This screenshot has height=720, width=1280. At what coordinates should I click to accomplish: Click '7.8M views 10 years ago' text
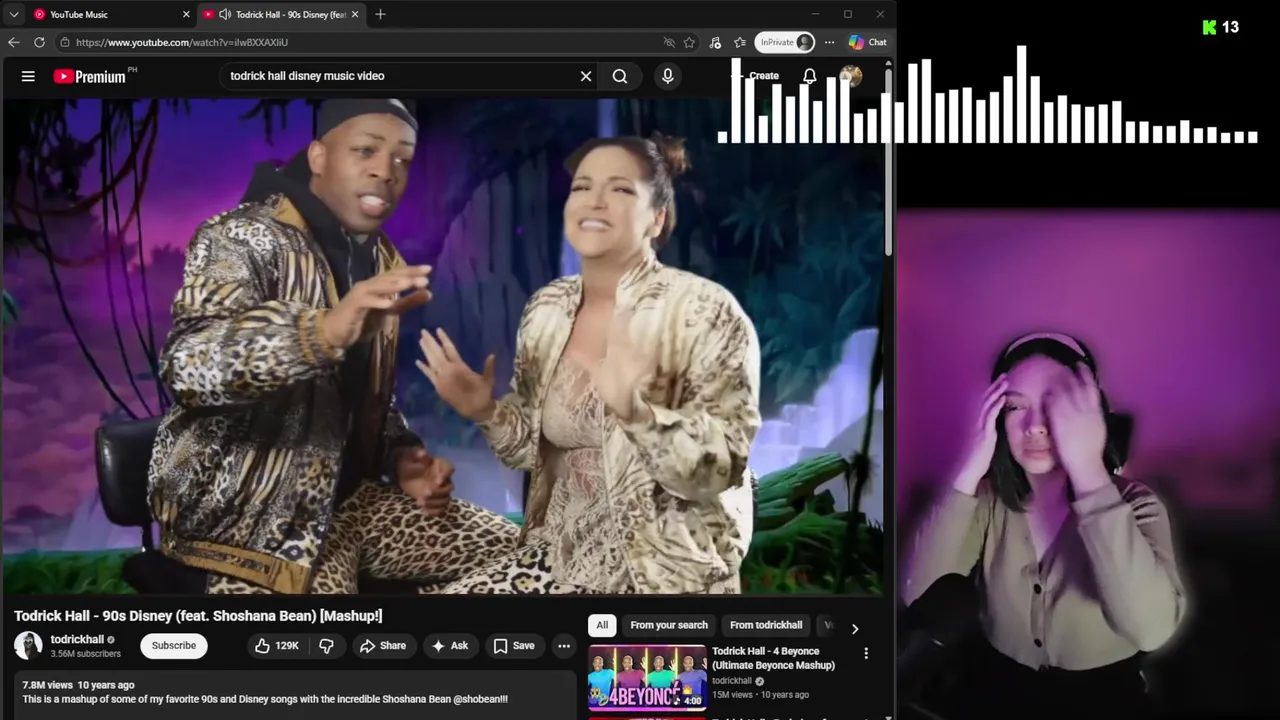tap(78, 685)
